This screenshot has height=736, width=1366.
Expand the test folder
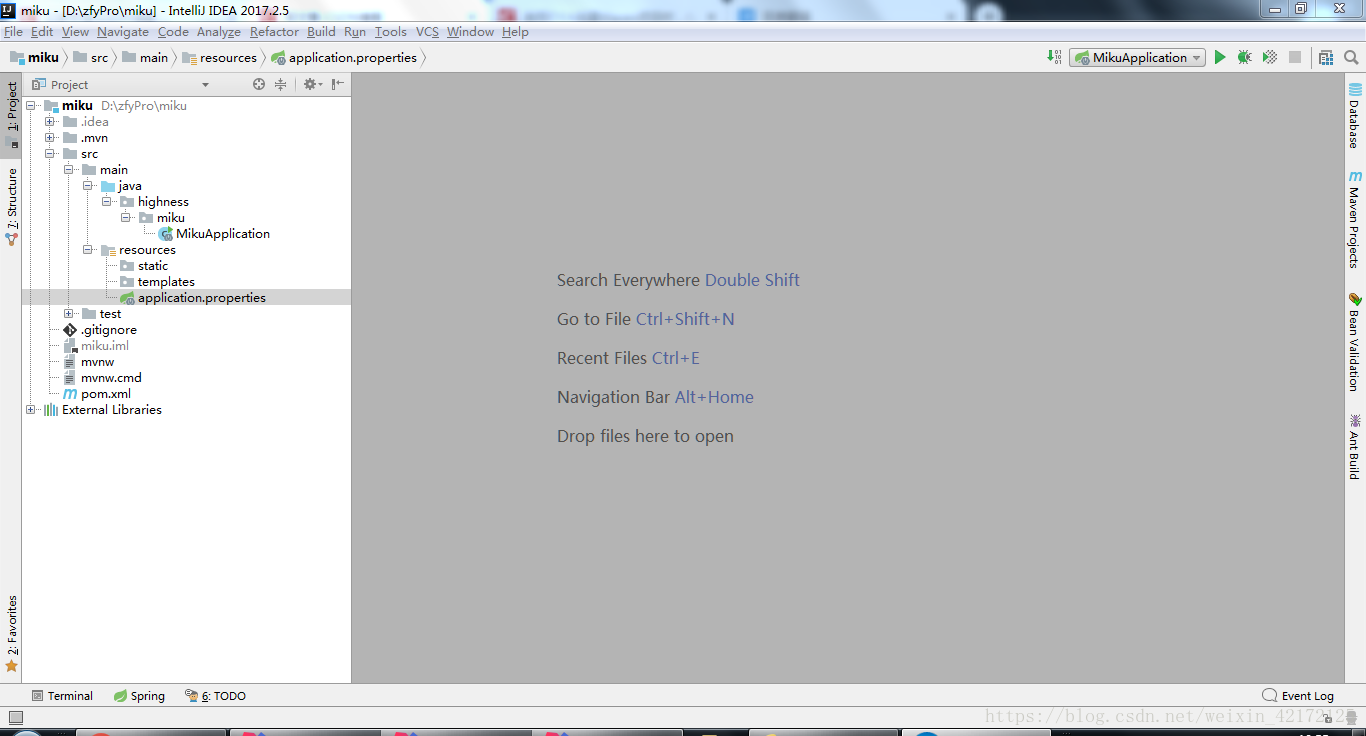pyautogui.click(x=69, y=314)
